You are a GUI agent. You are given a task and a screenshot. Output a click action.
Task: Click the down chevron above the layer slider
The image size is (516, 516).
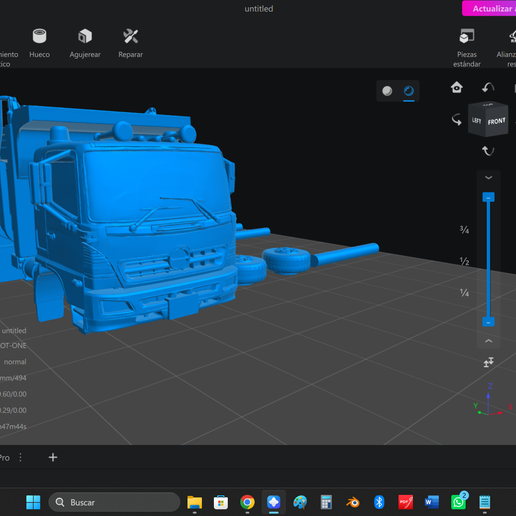488,178
